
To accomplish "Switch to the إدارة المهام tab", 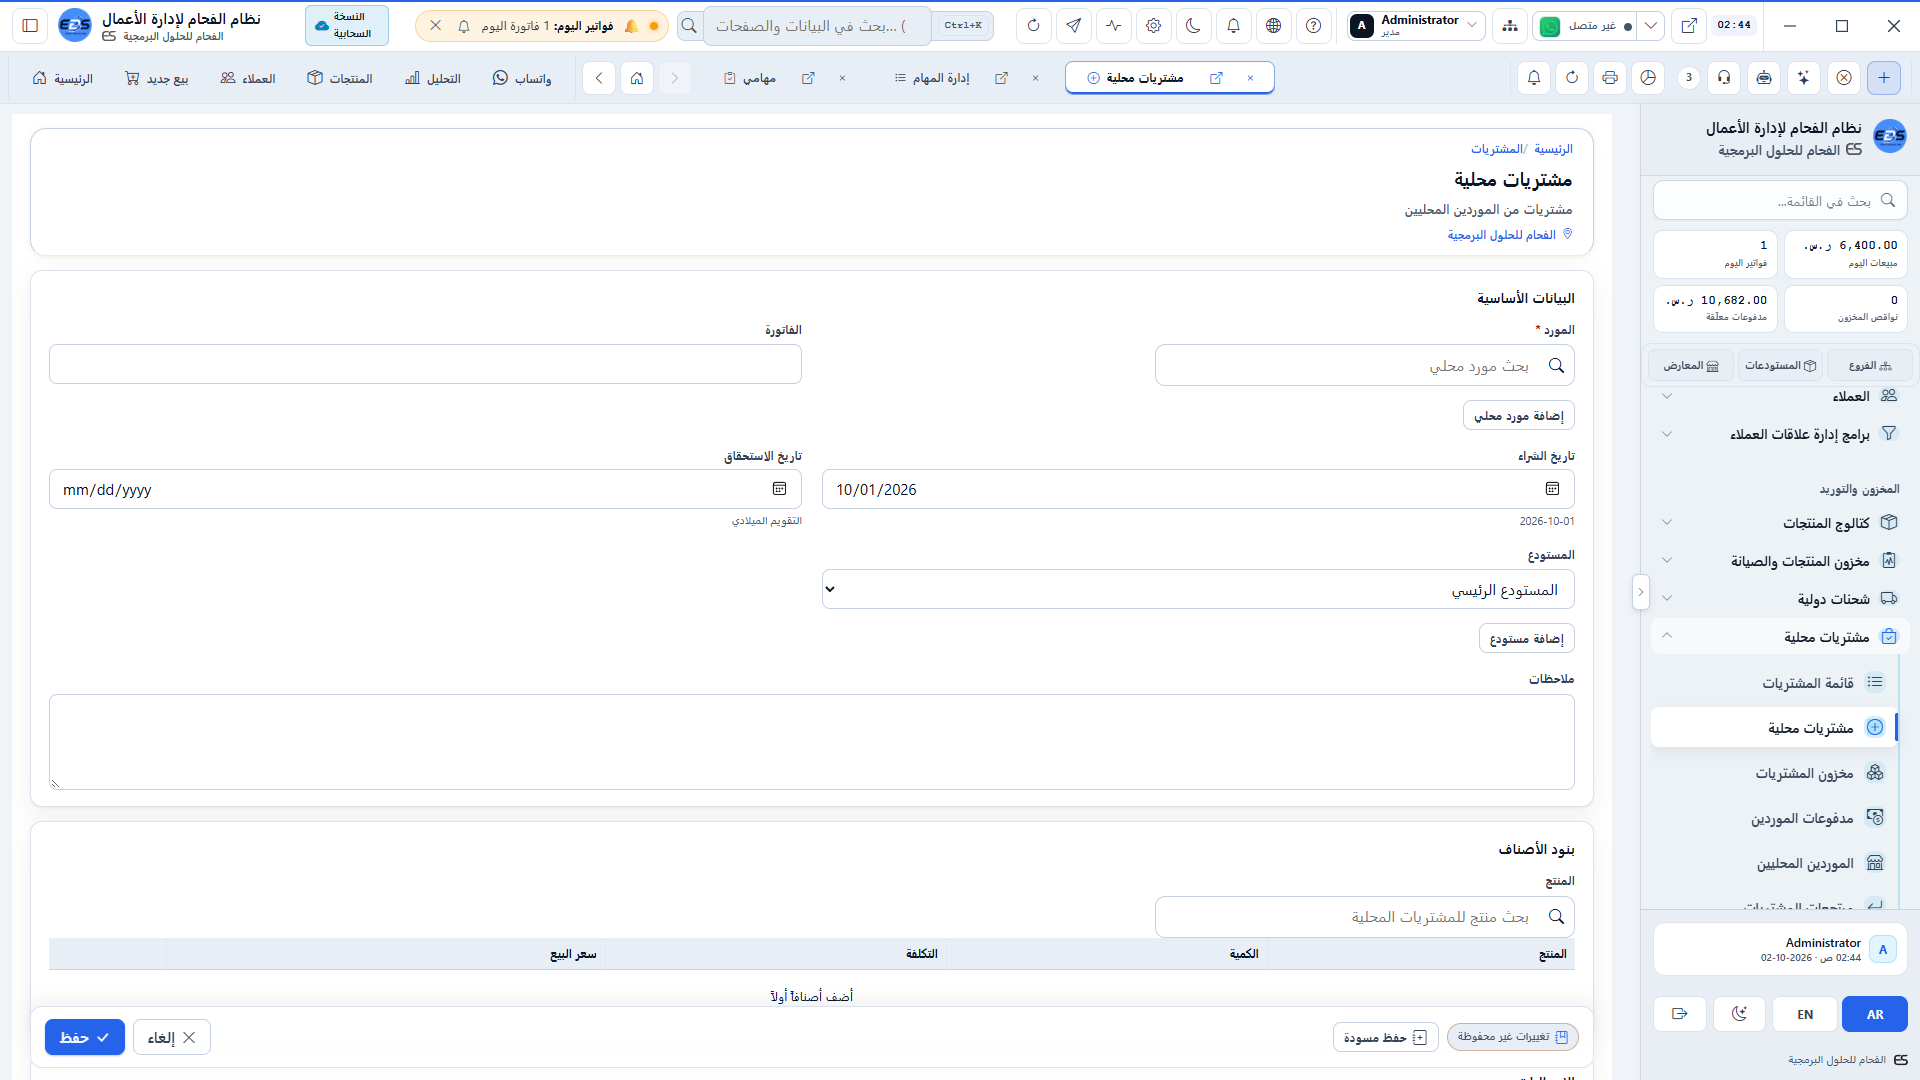I will [932, 78].
